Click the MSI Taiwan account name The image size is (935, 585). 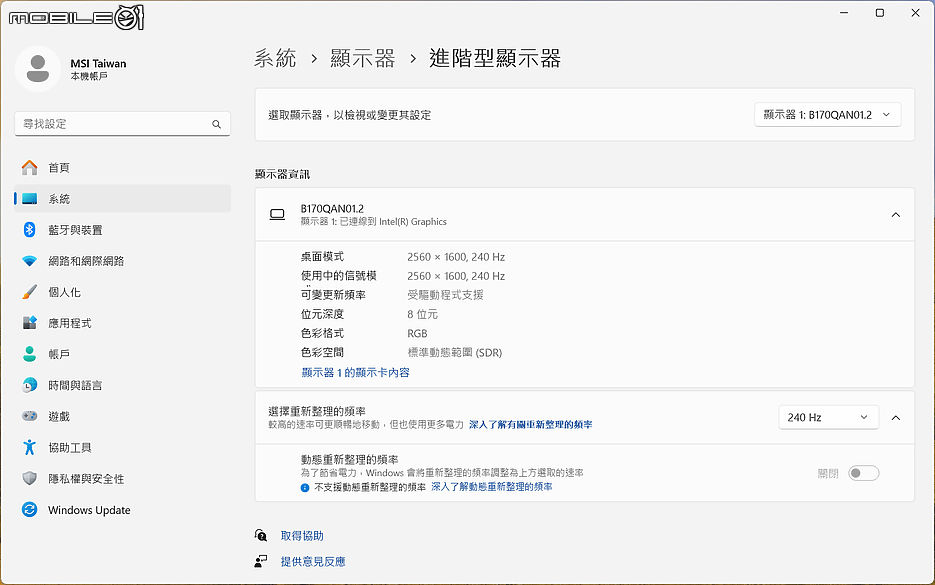tap(98, 63)
